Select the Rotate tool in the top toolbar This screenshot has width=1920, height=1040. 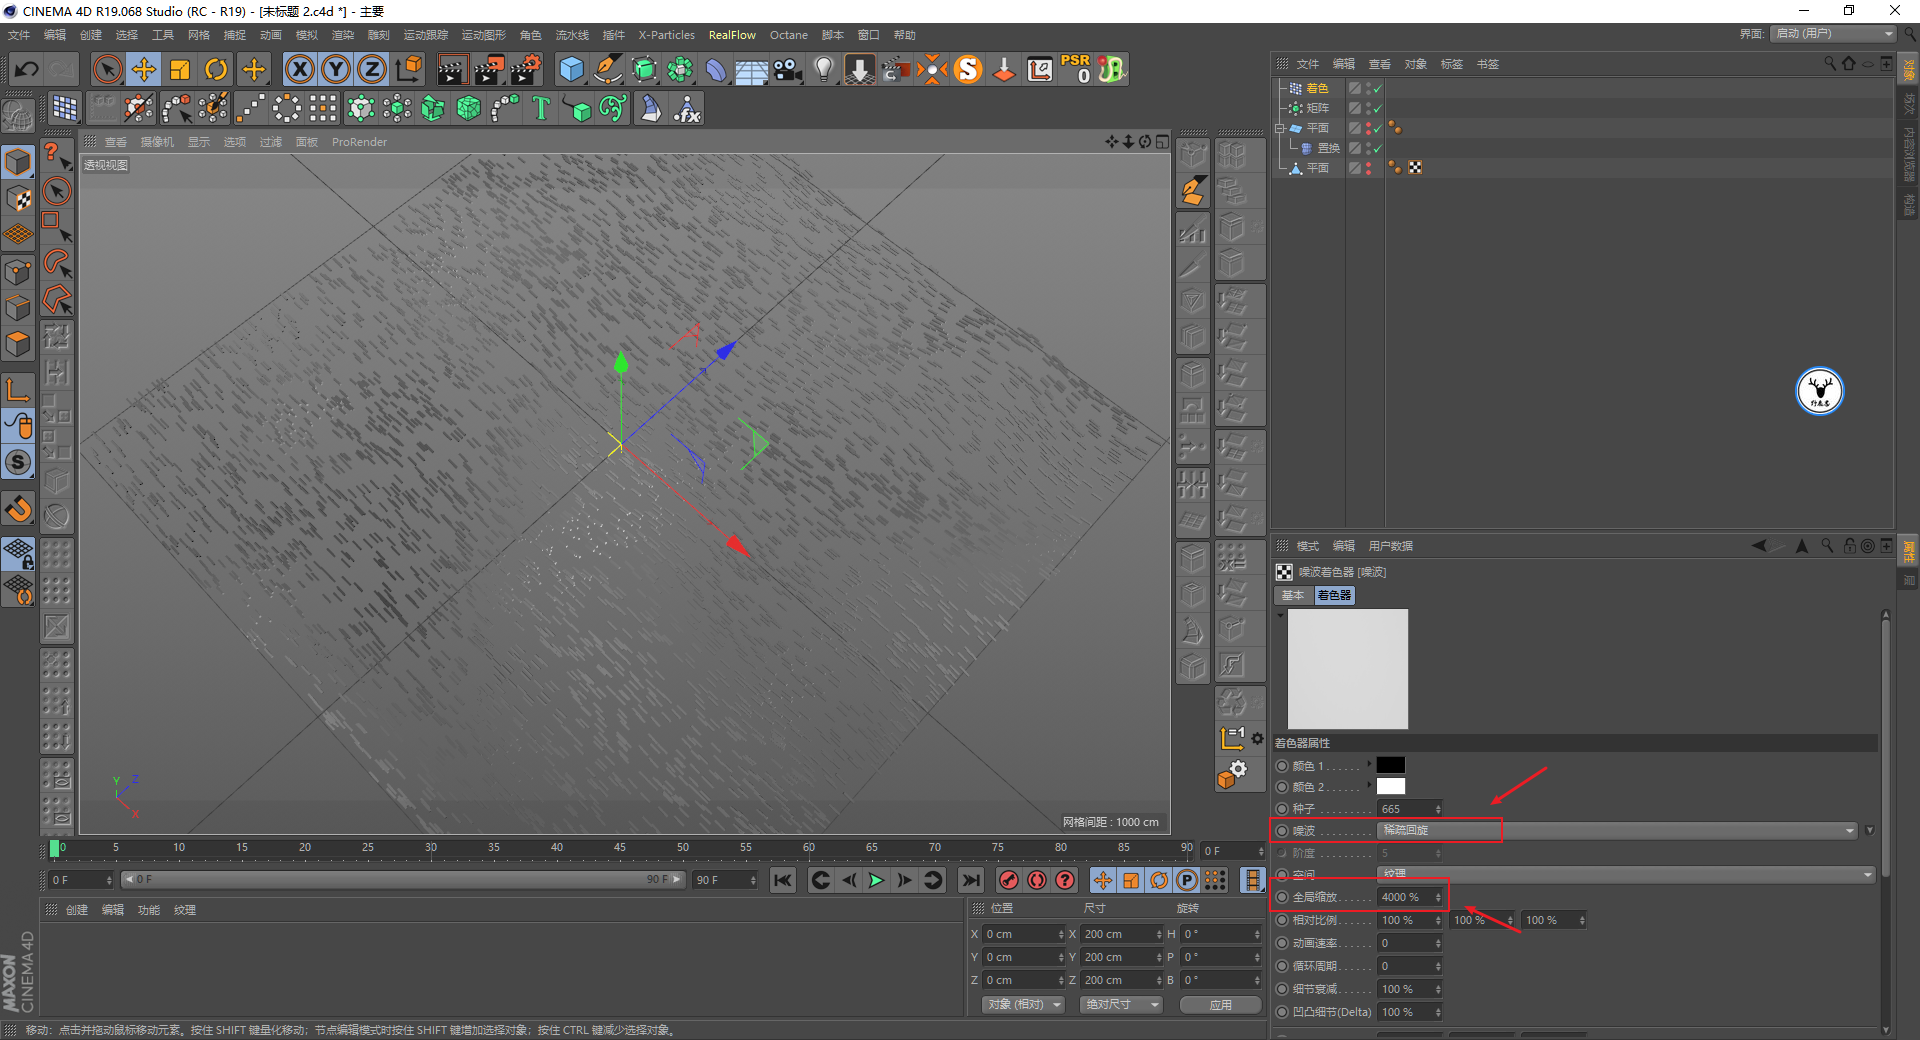216,69
